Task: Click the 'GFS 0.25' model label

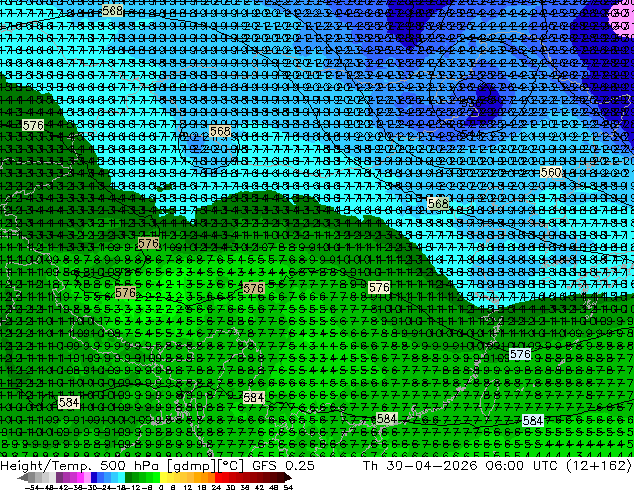Action: [283, 466]
